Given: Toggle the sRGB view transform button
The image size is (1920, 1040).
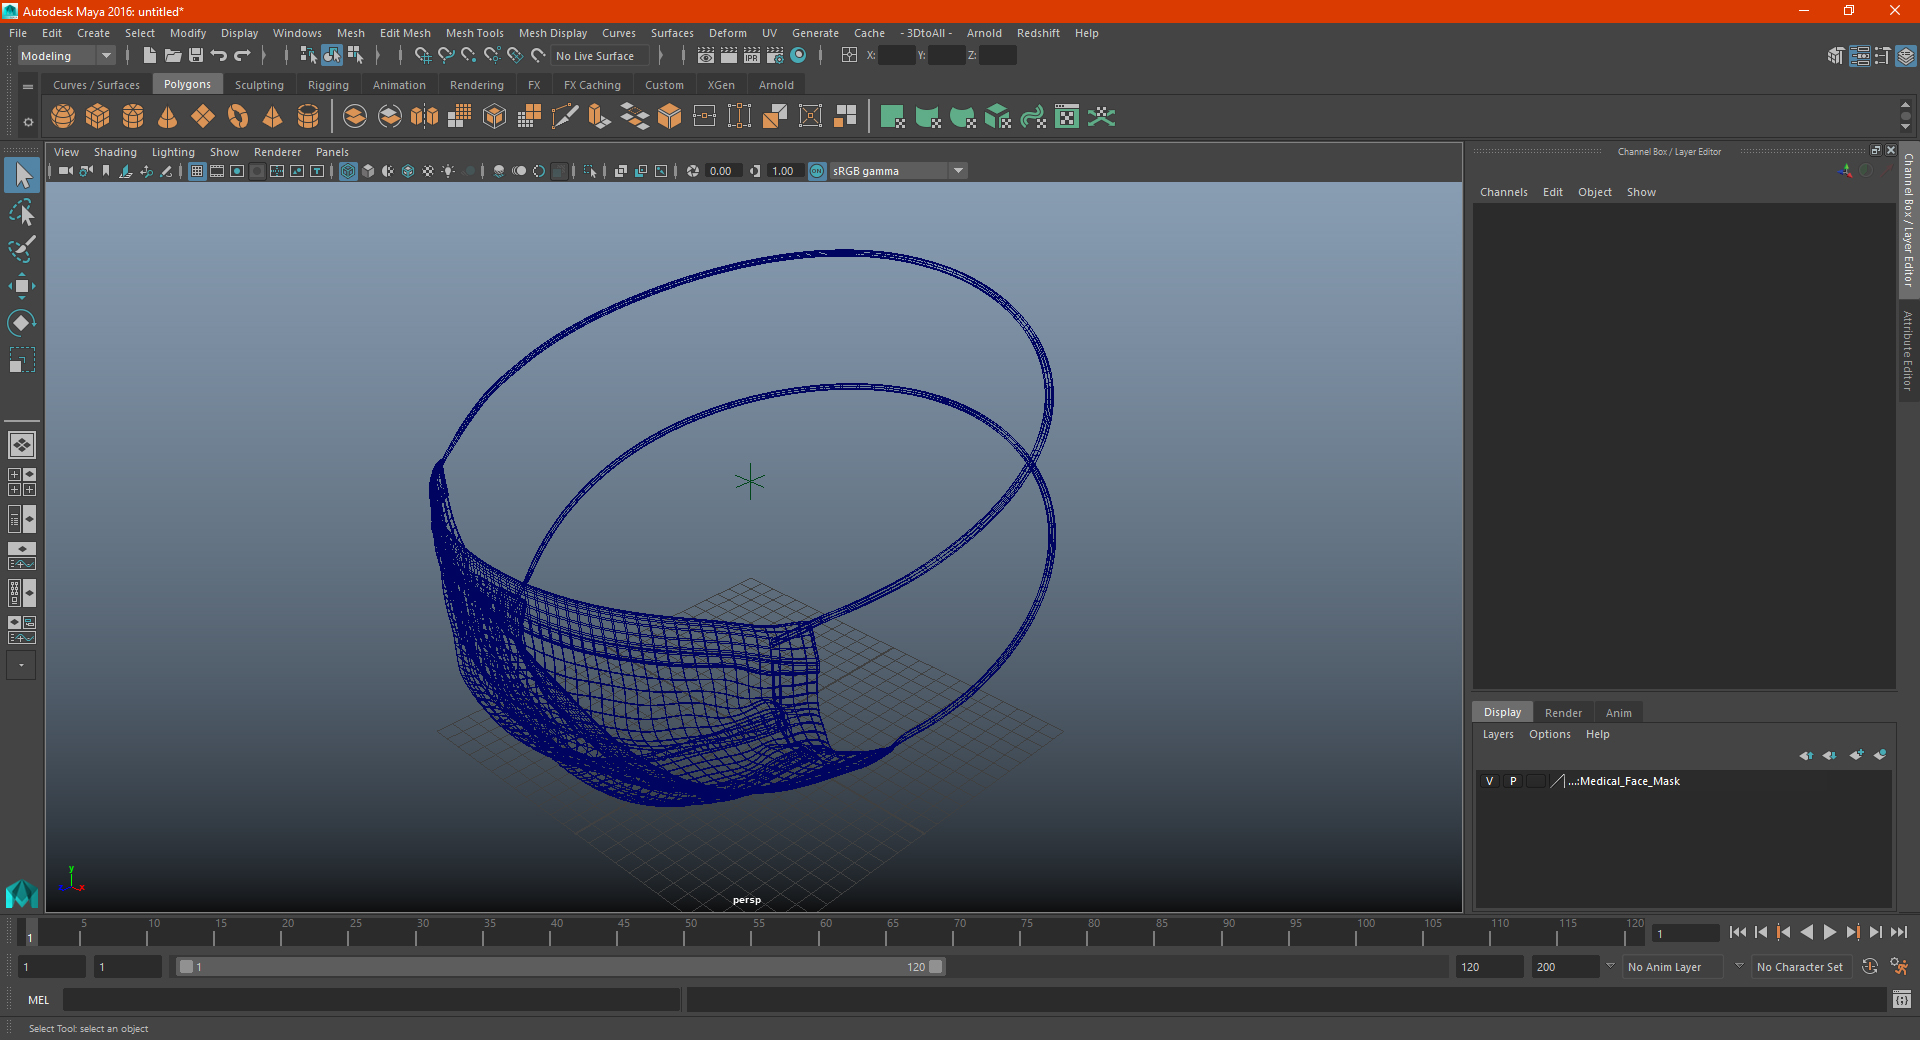Looking at the screenshot, I should (817, 171).
